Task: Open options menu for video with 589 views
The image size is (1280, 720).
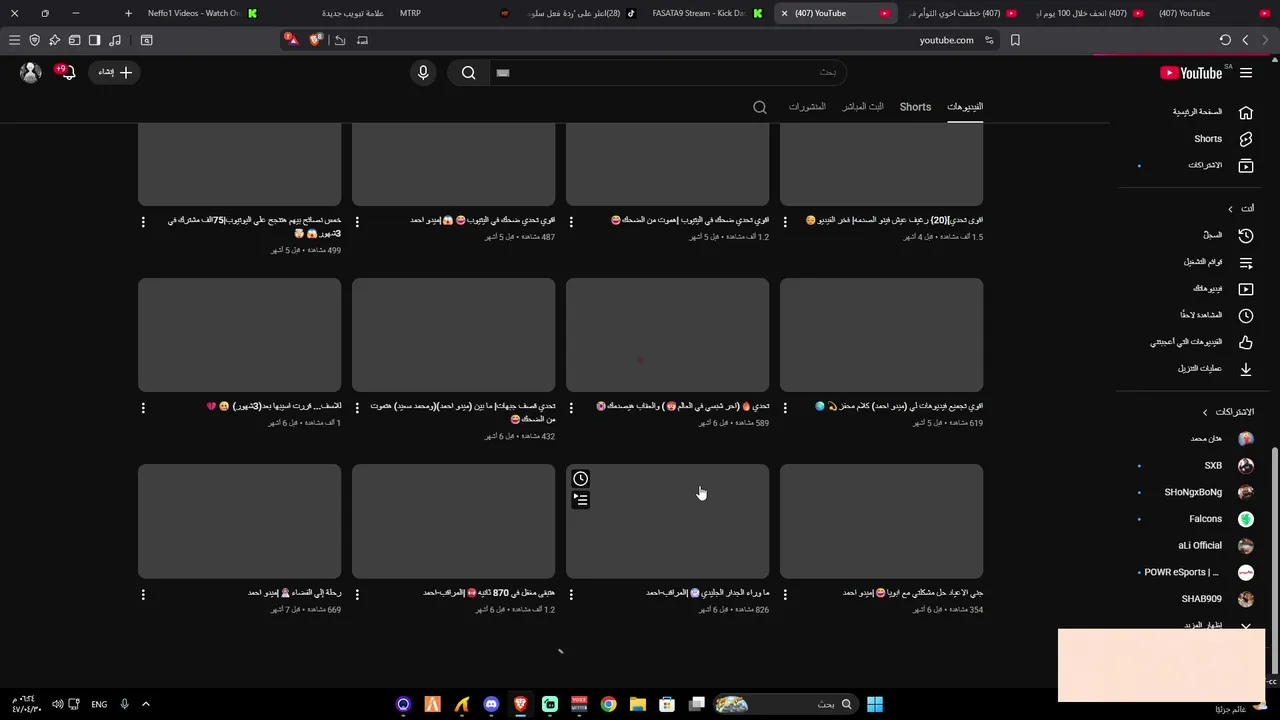Action: (571, 408)
